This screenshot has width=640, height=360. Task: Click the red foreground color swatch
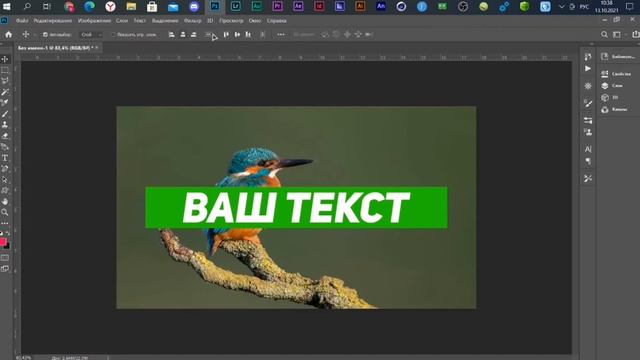(3, 242)
